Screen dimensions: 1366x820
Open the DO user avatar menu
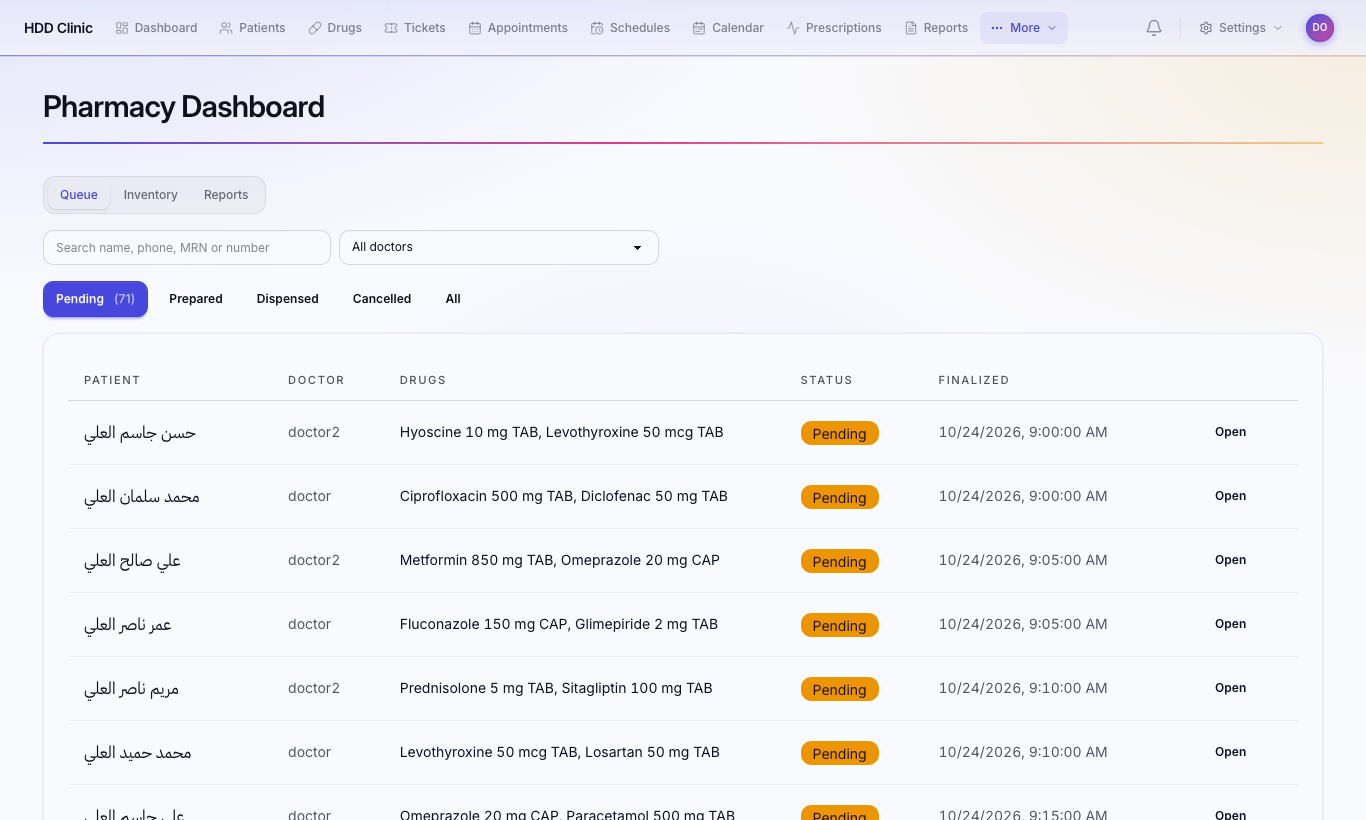click(x=1320, y=28)
